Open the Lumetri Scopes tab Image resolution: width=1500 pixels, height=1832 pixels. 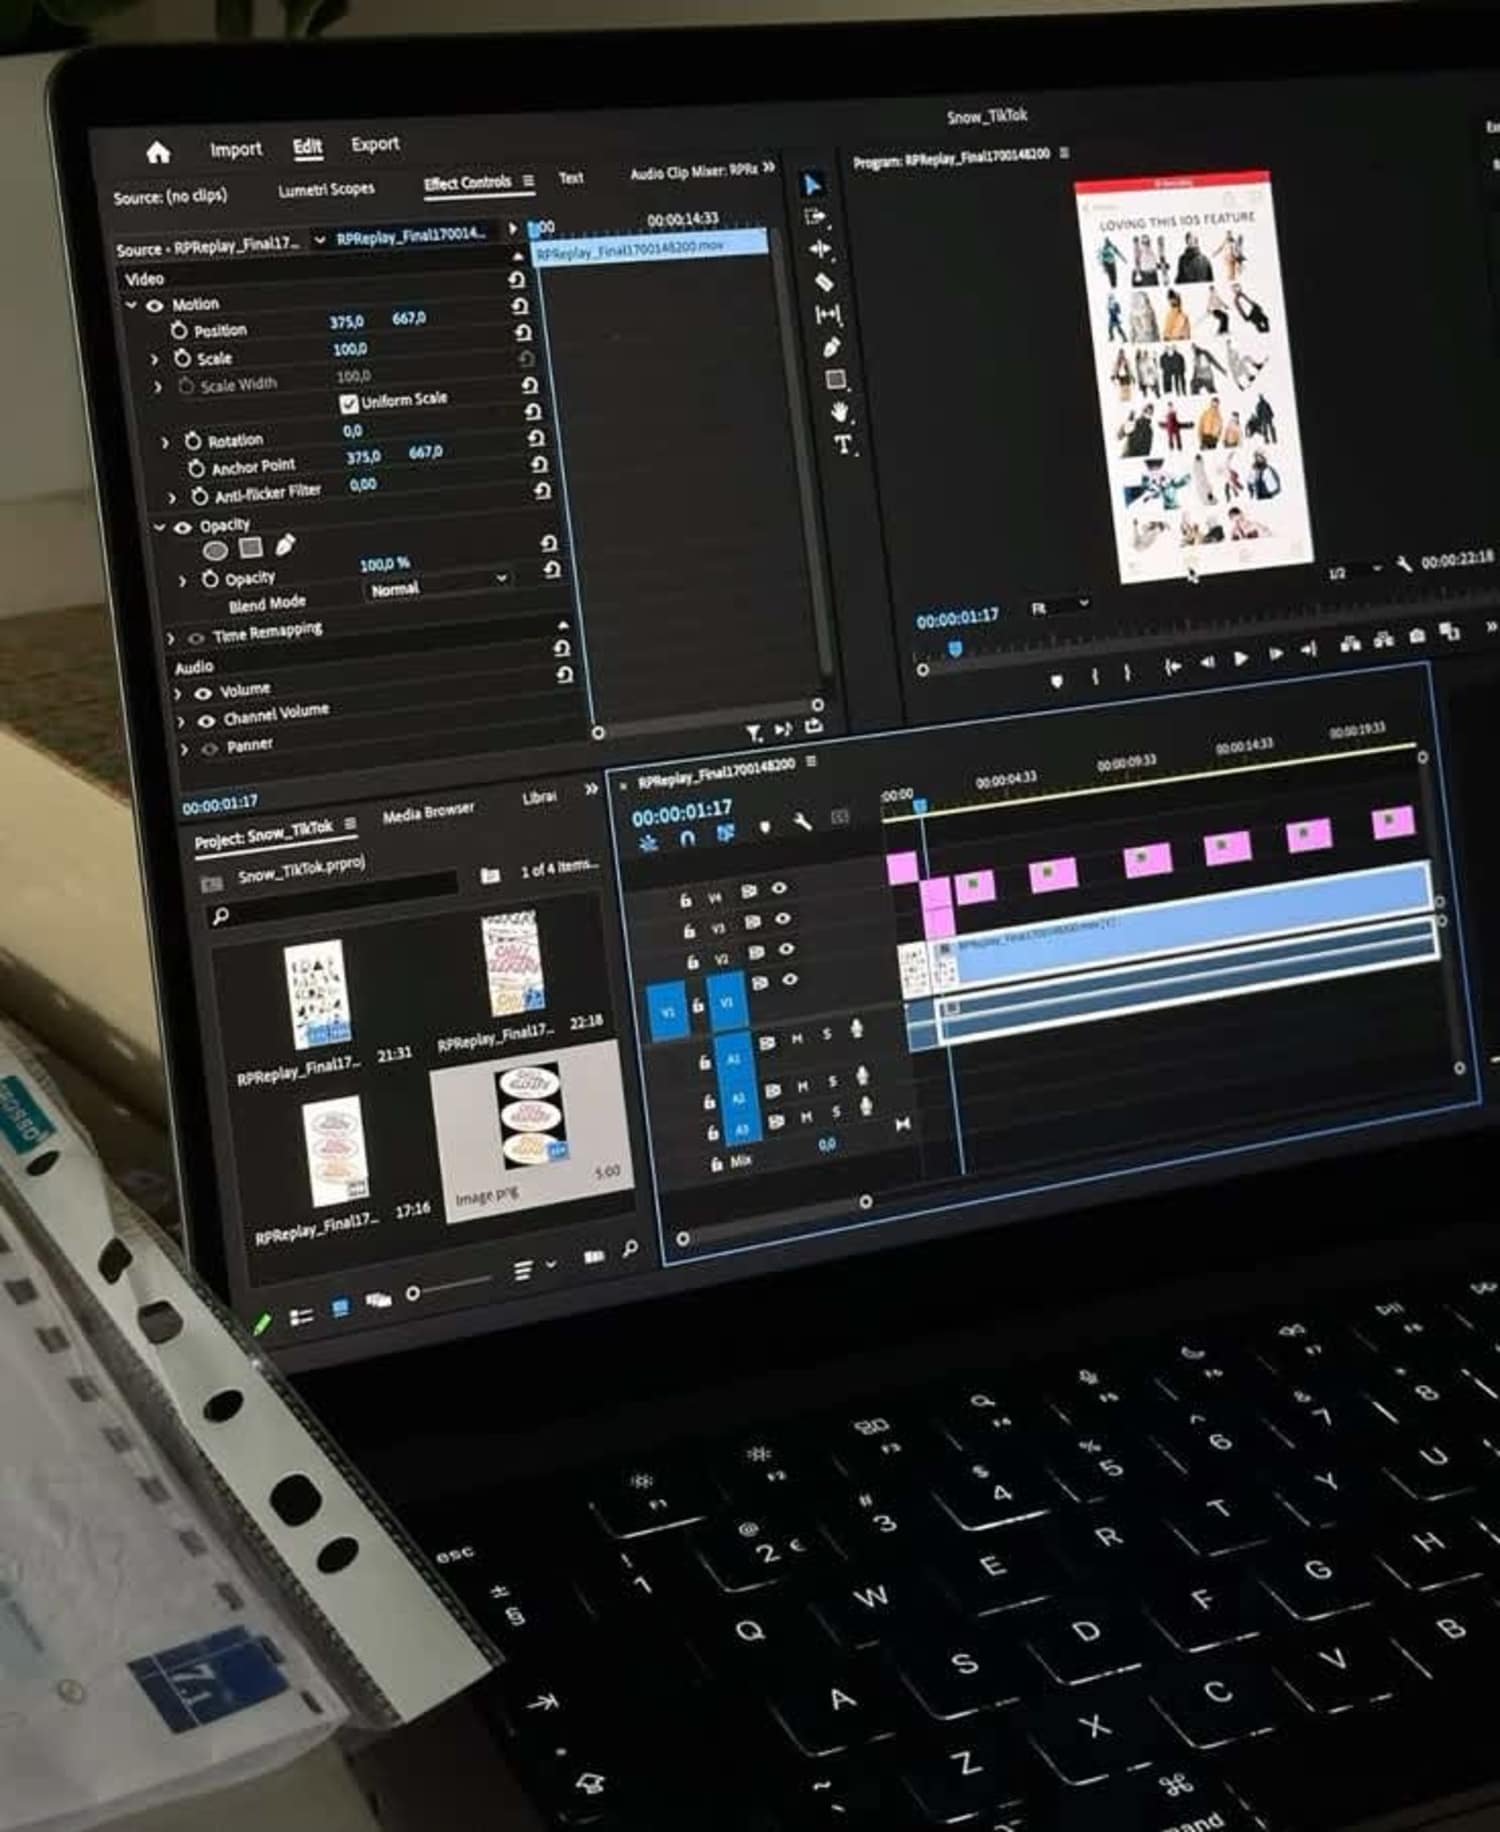tap(326, 189)
